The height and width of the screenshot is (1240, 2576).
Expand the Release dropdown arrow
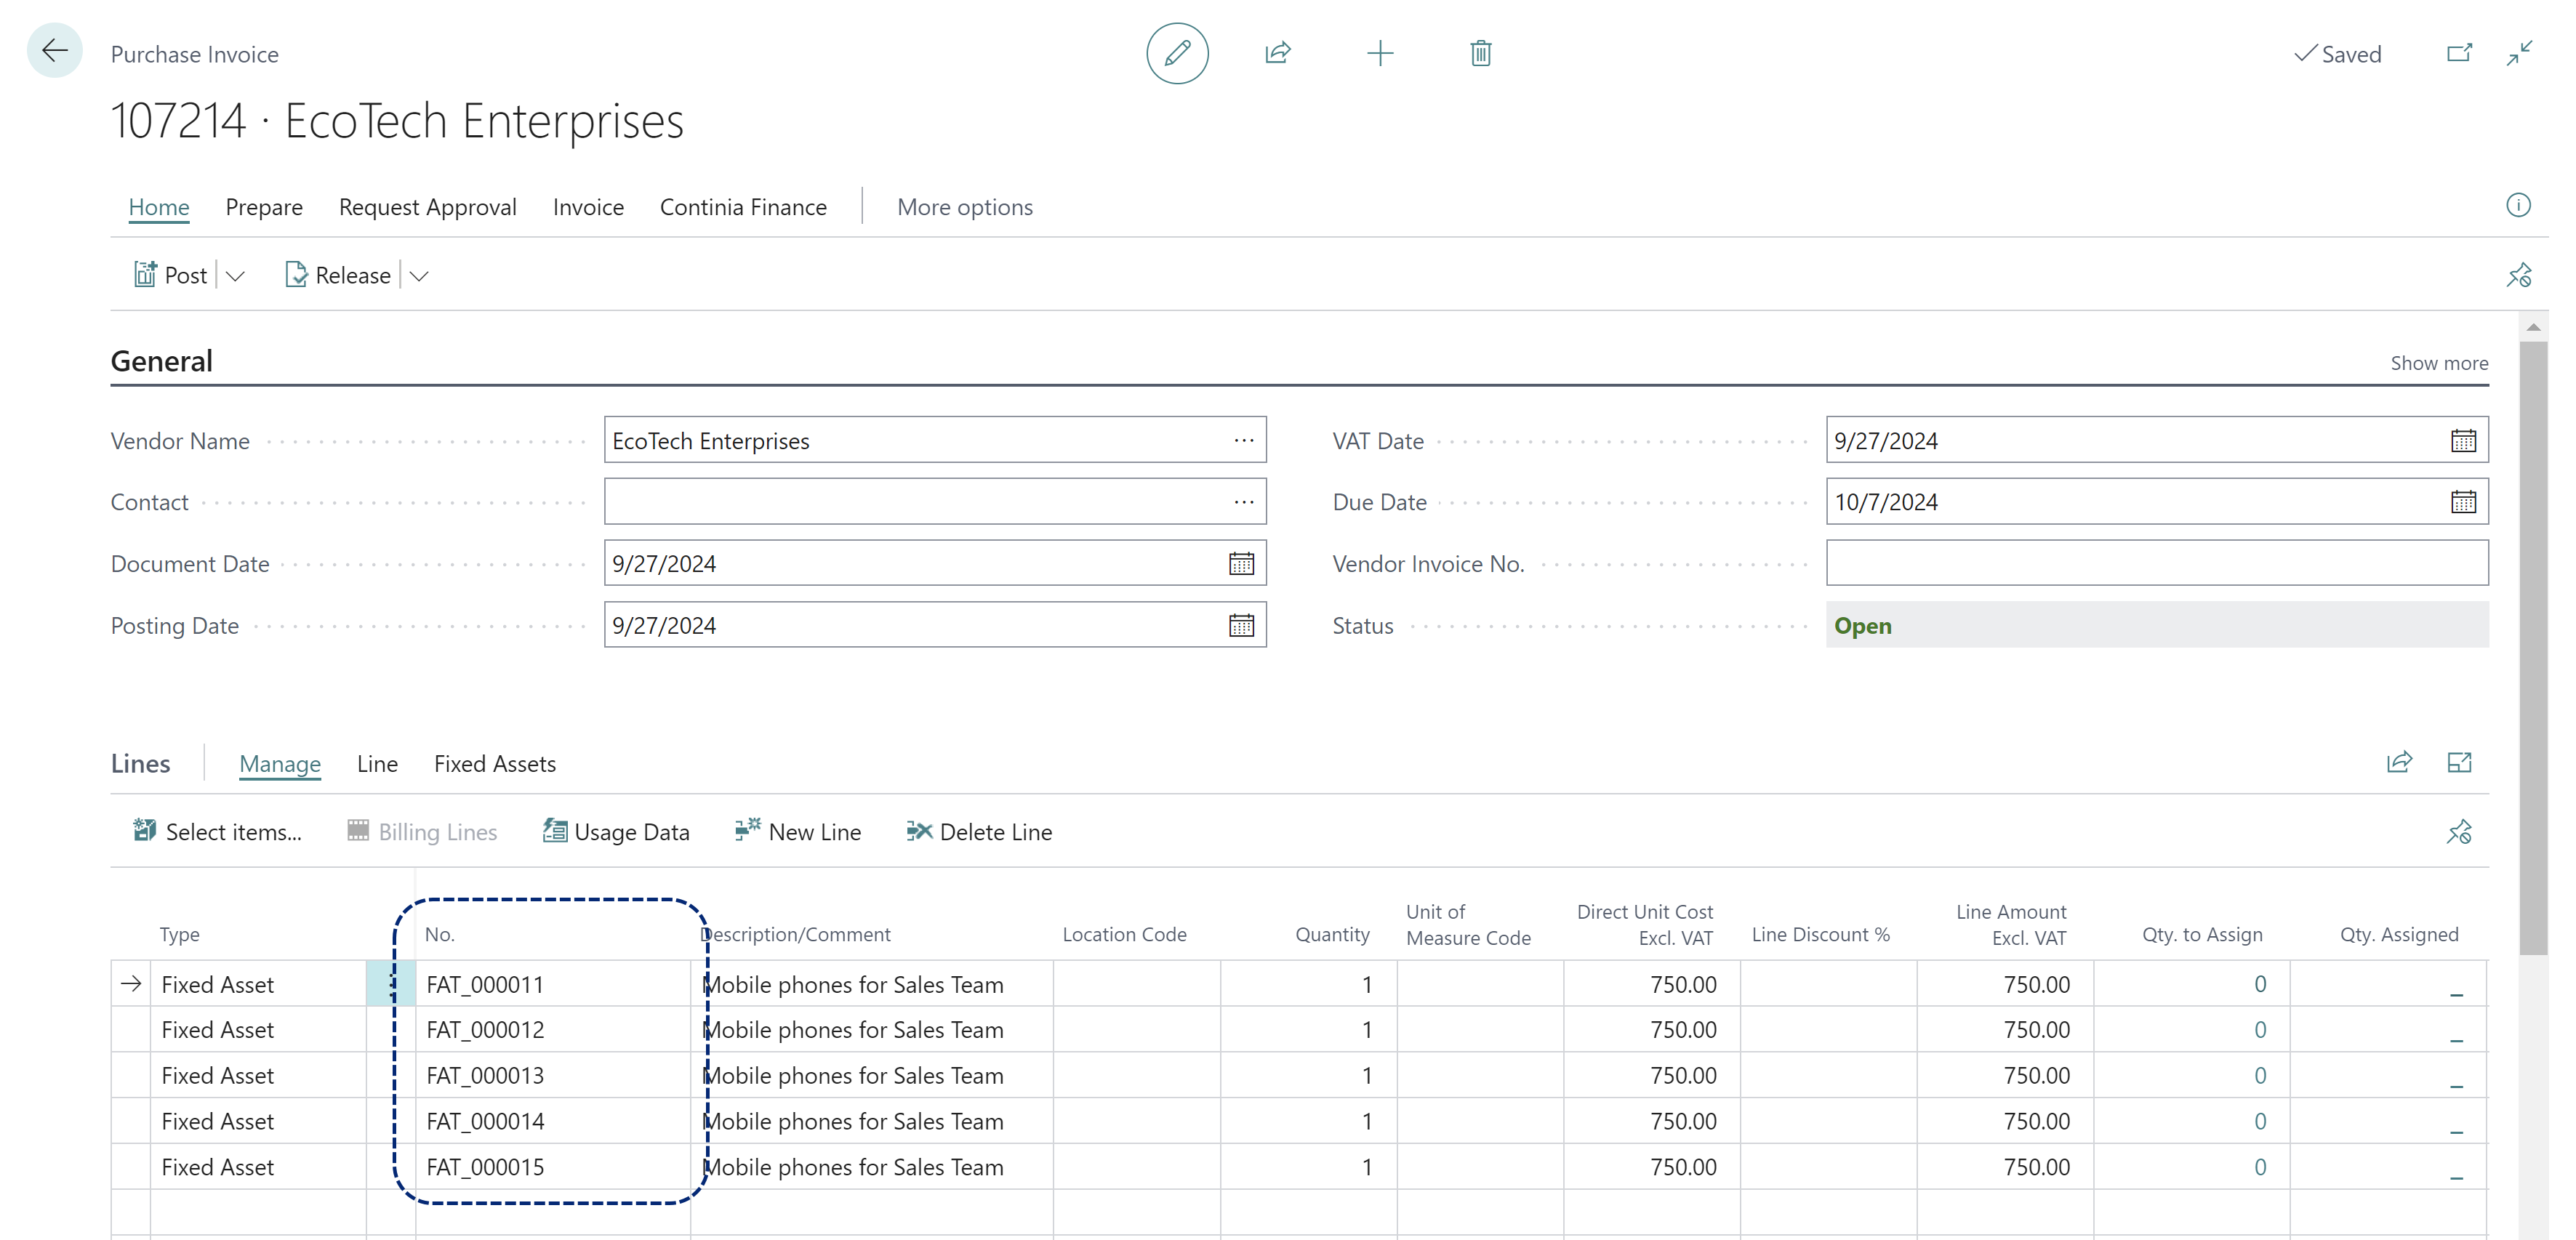(x=420, y=276)
